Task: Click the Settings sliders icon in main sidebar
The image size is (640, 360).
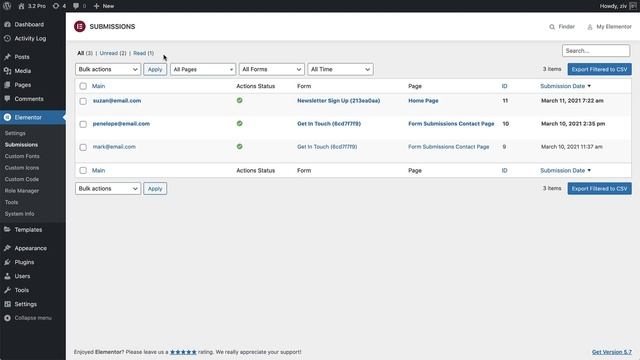Action: click(7, 304)
